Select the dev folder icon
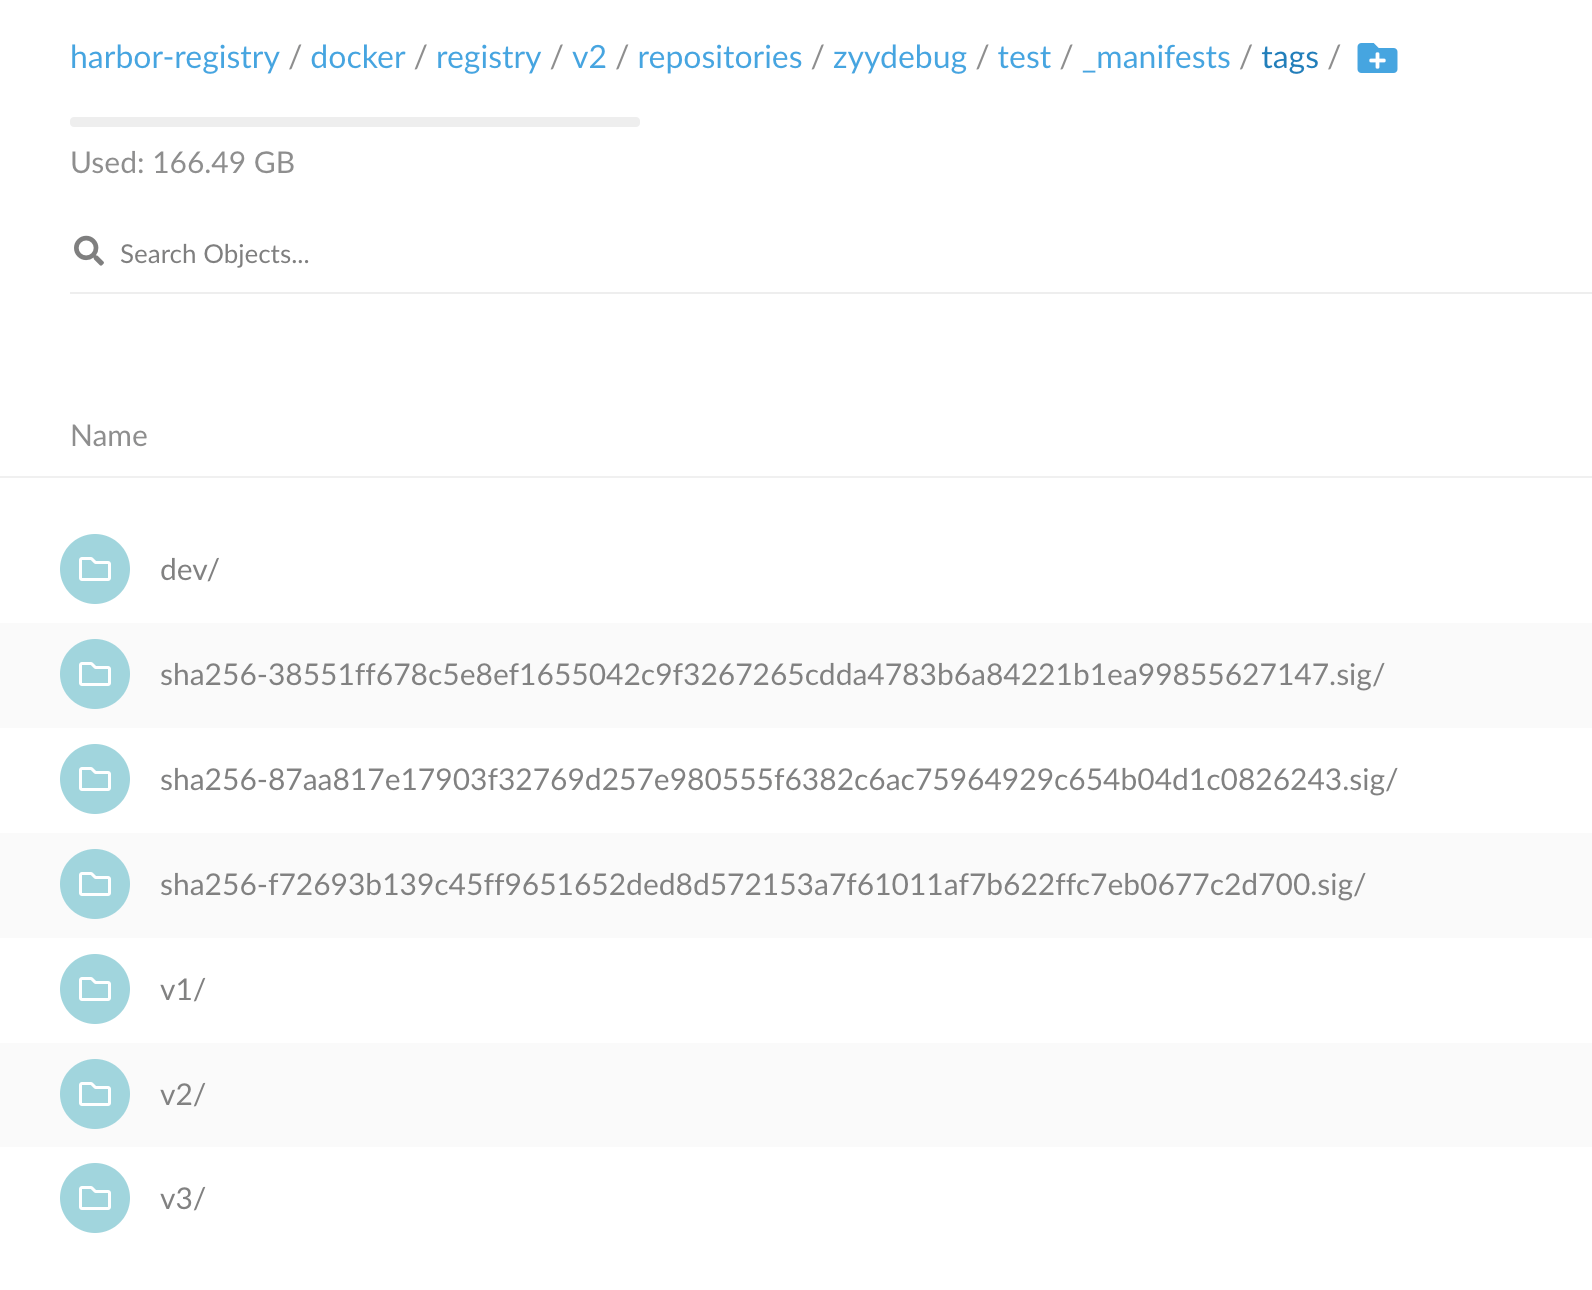Viewport: 1592px width, 1290px height. (x=95, y=569)
